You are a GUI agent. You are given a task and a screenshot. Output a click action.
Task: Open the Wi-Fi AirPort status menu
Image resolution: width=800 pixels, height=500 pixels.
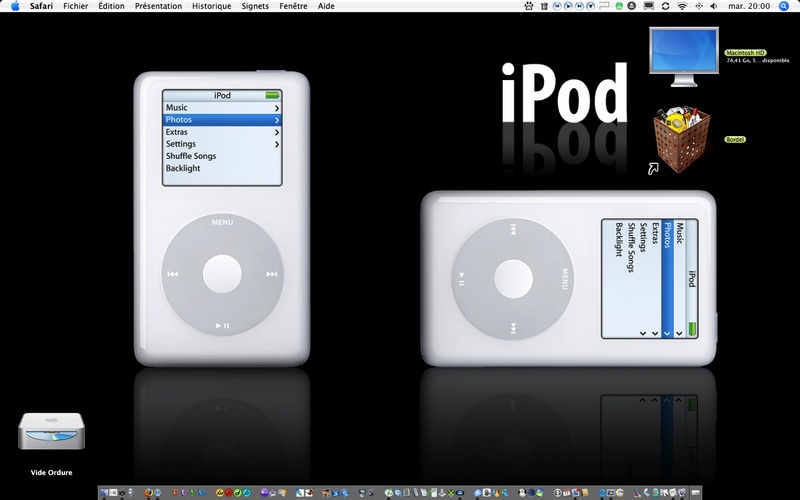pyautogui.click(x=682, y=6)
